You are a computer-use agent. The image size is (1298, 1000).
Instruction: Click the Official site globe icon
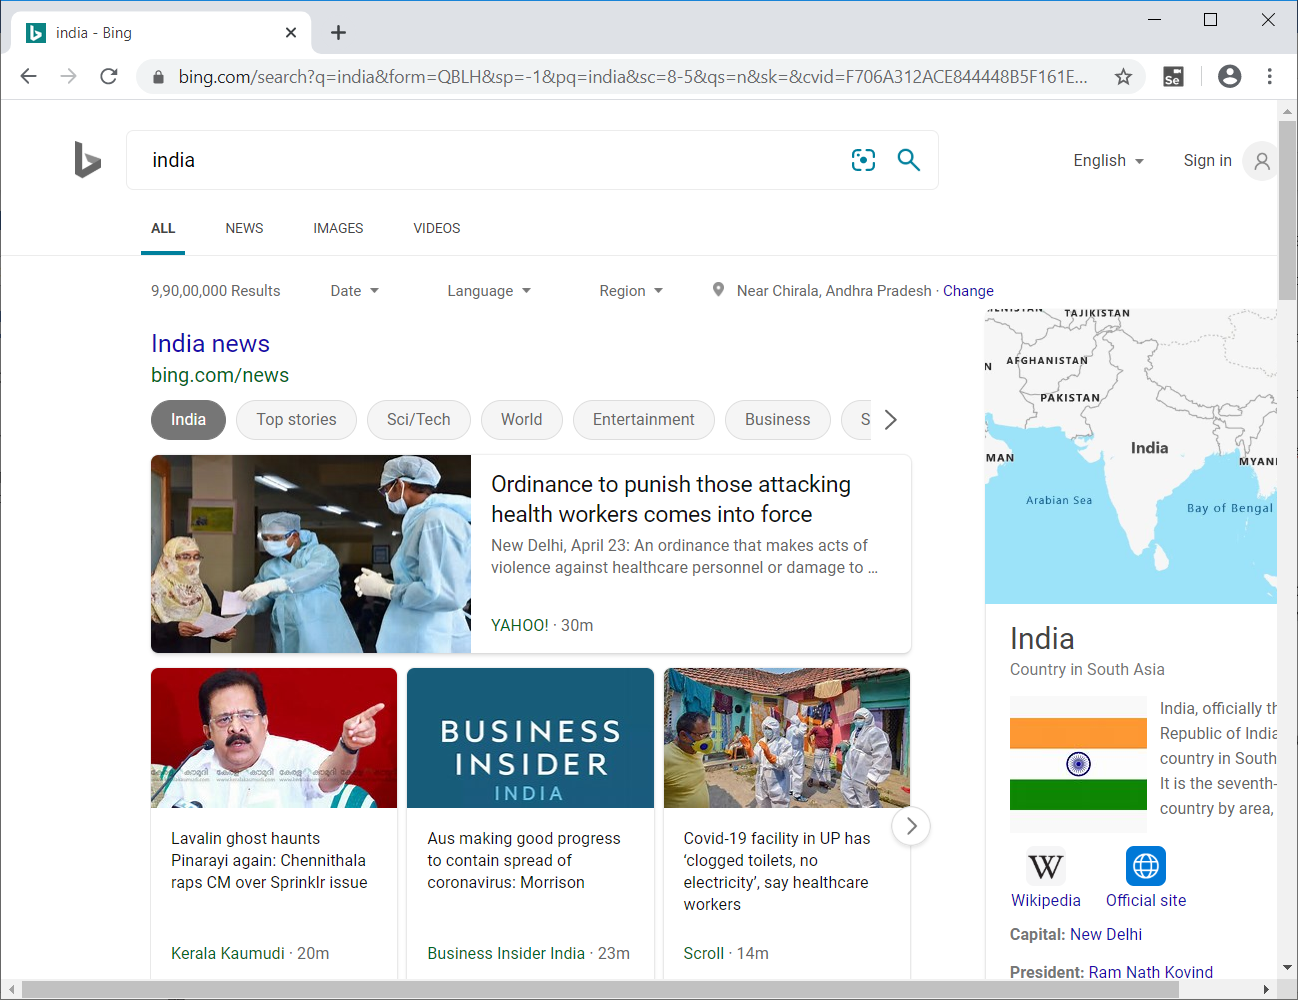(x=1146, y=866)
